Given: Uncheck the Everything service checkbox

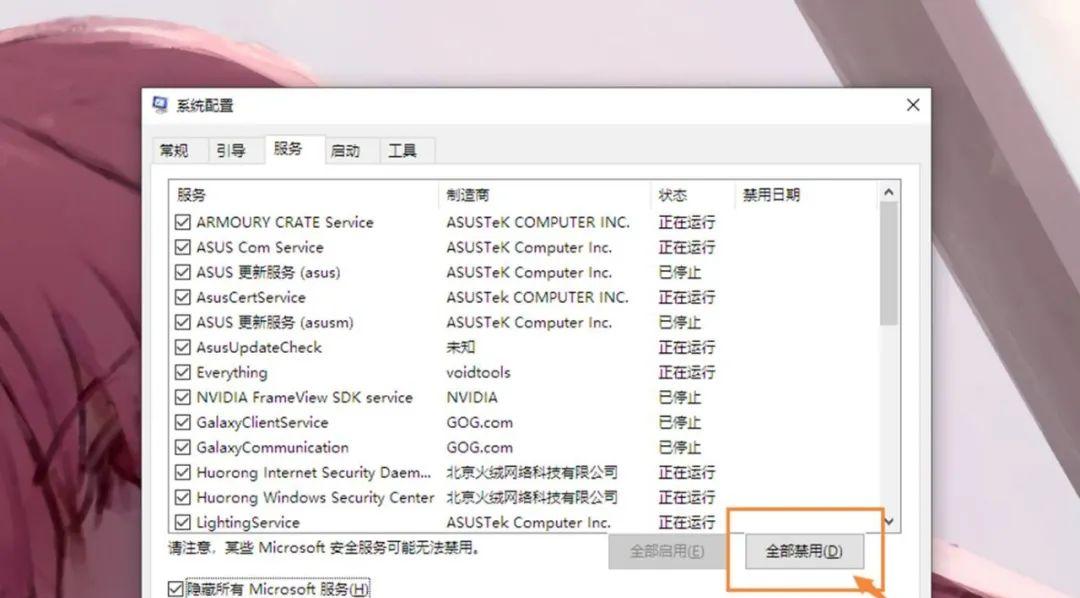Looking at the screenshot, I should pyautogui.click(x=183, y=372).
